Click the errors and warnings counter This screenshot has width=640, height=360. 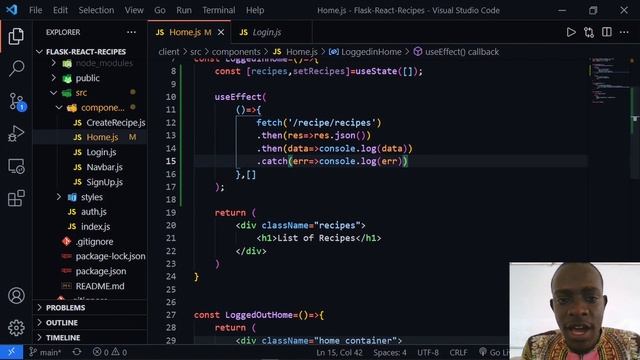click(x=110, y=352)
